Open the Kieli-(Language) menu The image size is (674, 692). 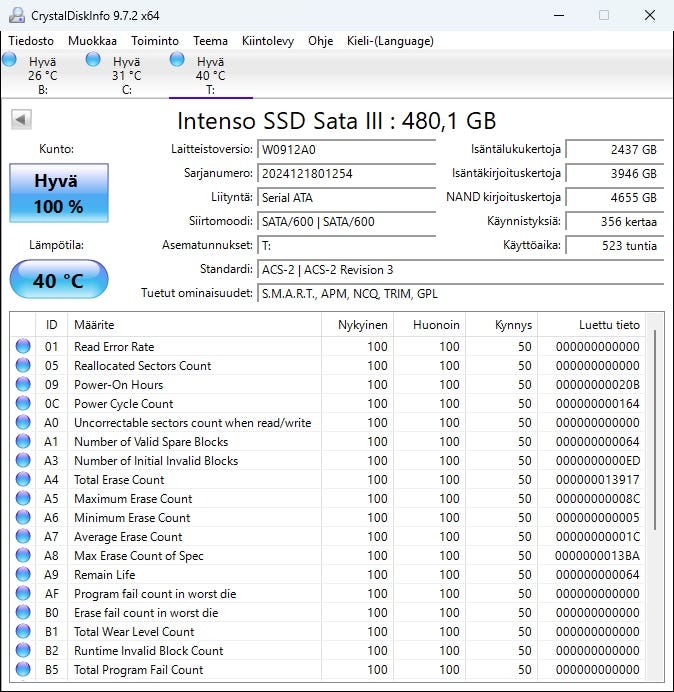point(390,41)
